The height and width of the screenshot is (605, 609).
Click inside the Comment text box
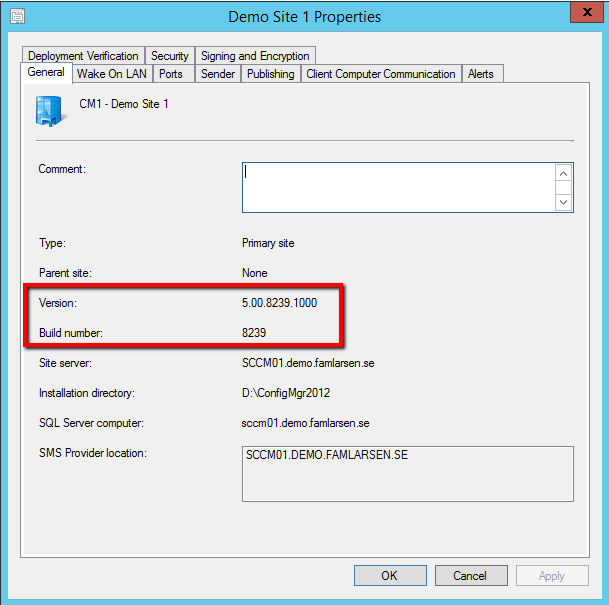[398, 187]
